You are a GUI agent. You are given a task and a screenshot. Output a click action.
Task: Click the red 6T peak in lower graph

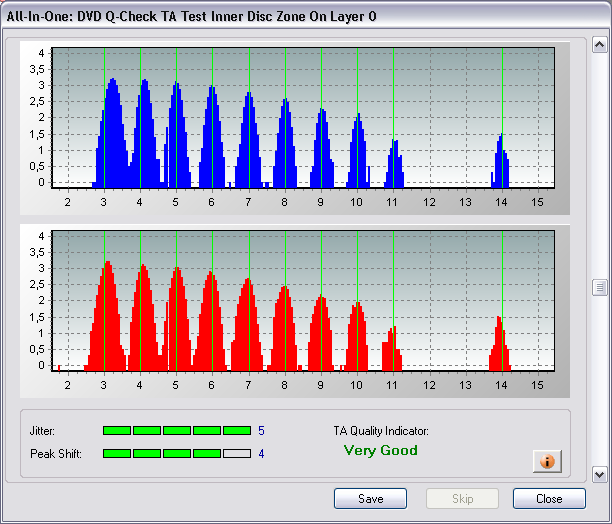[210, 321]
